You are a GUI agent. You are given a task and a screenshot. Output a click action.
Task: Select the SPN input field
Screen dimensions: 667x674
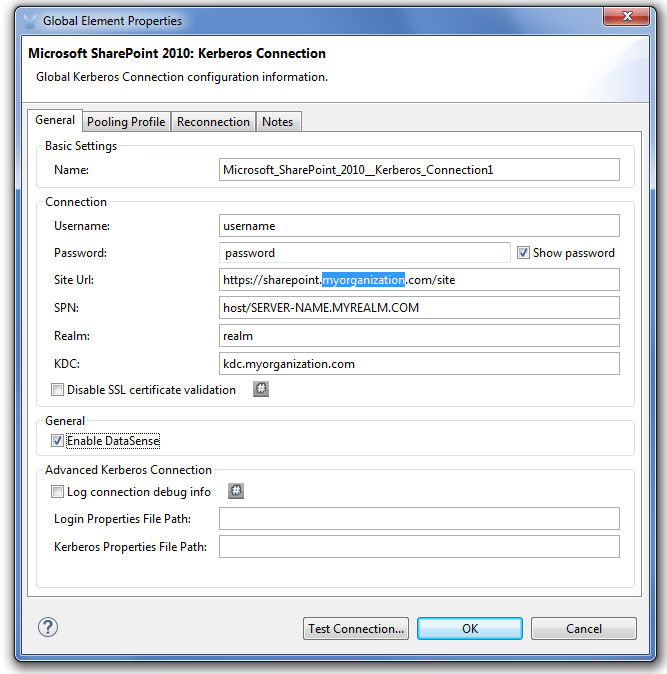tap(419, 307)
